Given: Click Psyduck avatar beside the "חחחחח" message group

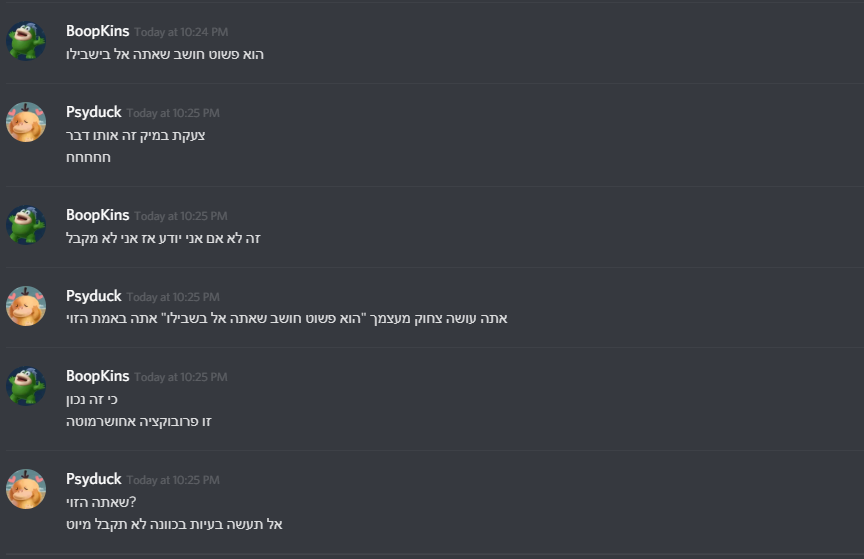Looking at the screenshot, I should (26, 122).
